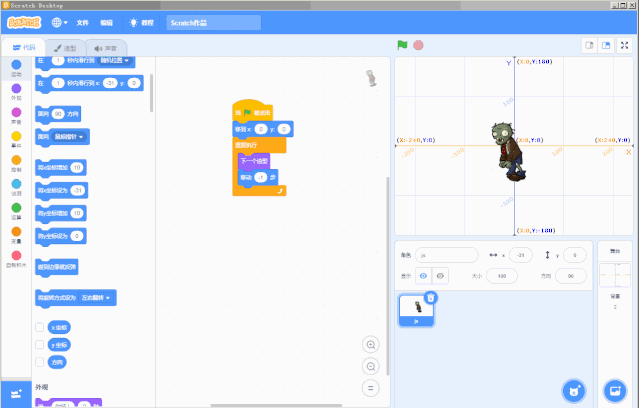The width and height of the screenshot is (639, 408).
Task: Click the glide to x -31 y 0 block
Action: pyautogui.click(x=89, y=83)
